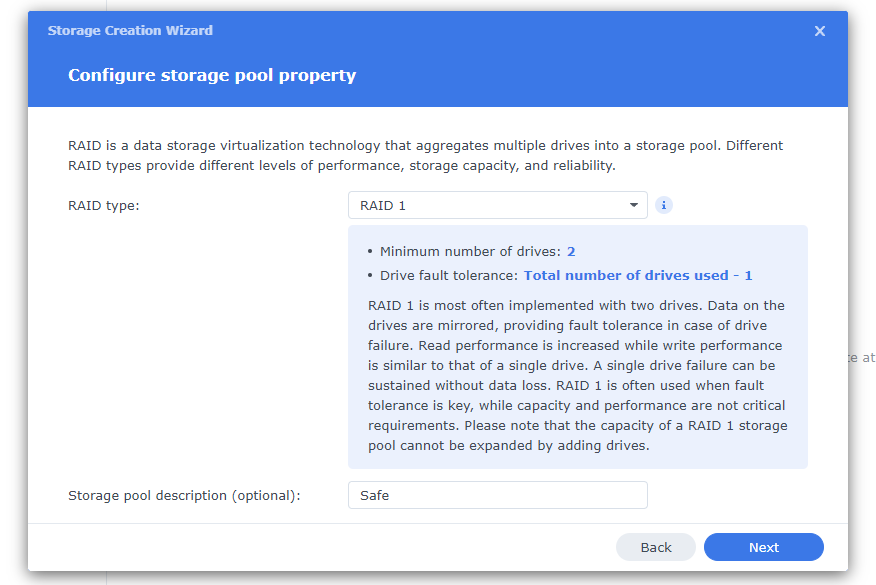Click the bold minimum drives value "2"
Viewport: 876px width, 585px height.
click(x=571, y=252)
